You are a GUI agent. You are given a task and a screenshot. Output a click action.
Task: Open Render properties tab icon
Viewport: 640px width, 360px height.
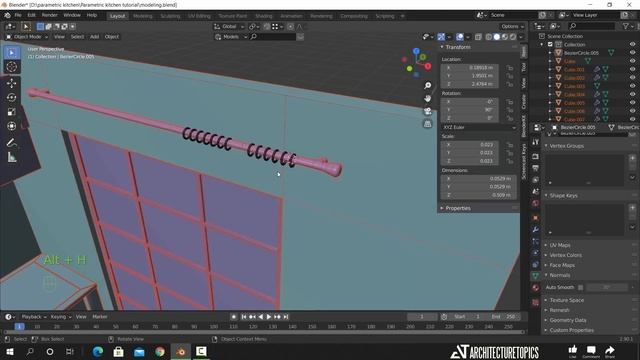[535, 157]
